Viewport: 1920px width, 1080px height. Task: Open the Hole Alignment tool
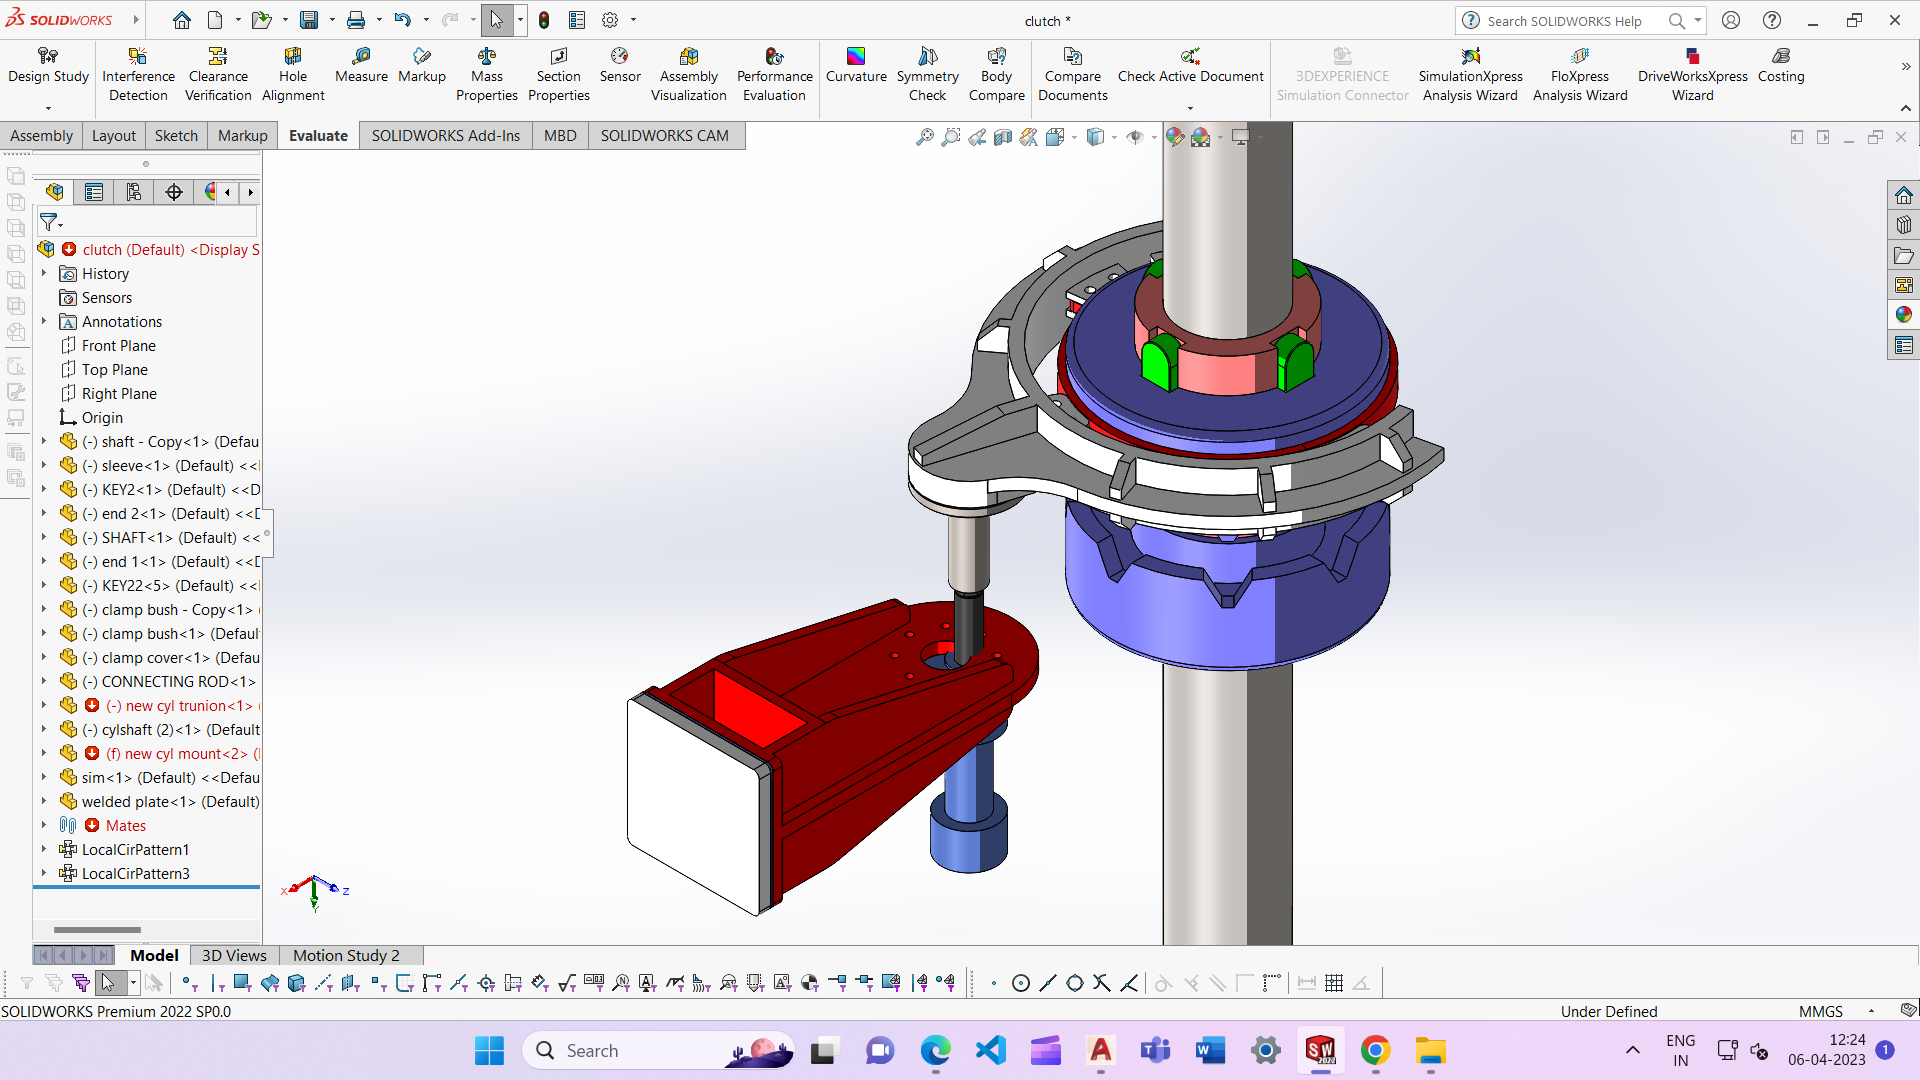(x=293, y=75)
